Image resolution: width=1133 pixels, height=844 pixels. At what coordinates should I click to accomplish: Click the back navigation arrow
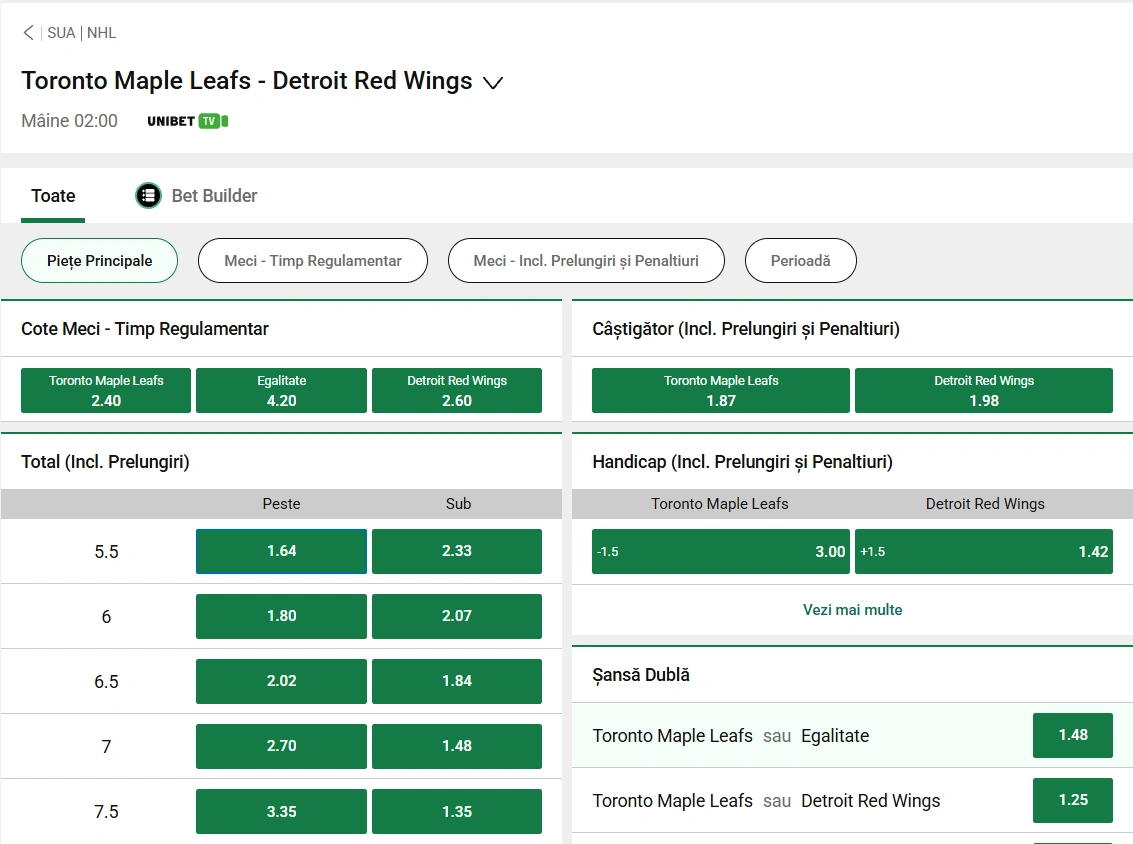(28, 33)
